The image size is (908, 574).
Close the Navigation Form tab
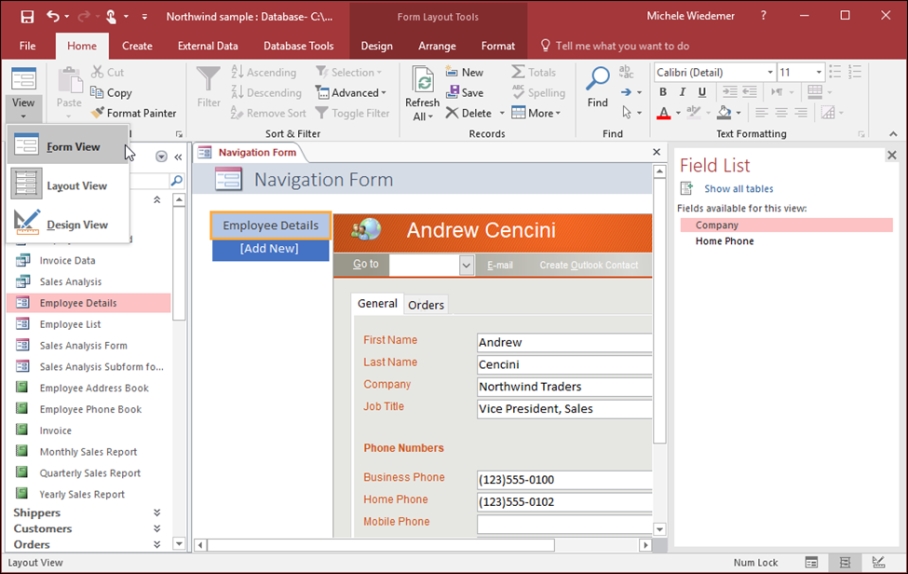pos(656,152)
